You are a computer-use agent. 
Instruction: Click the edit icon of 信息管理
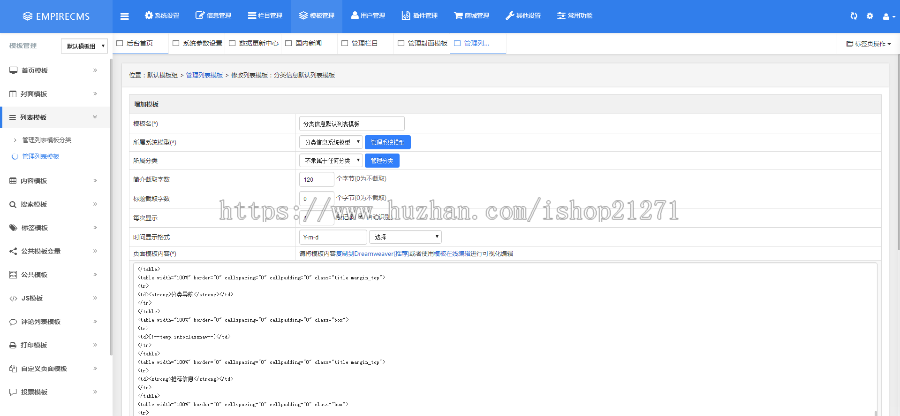tap(200, 16)
